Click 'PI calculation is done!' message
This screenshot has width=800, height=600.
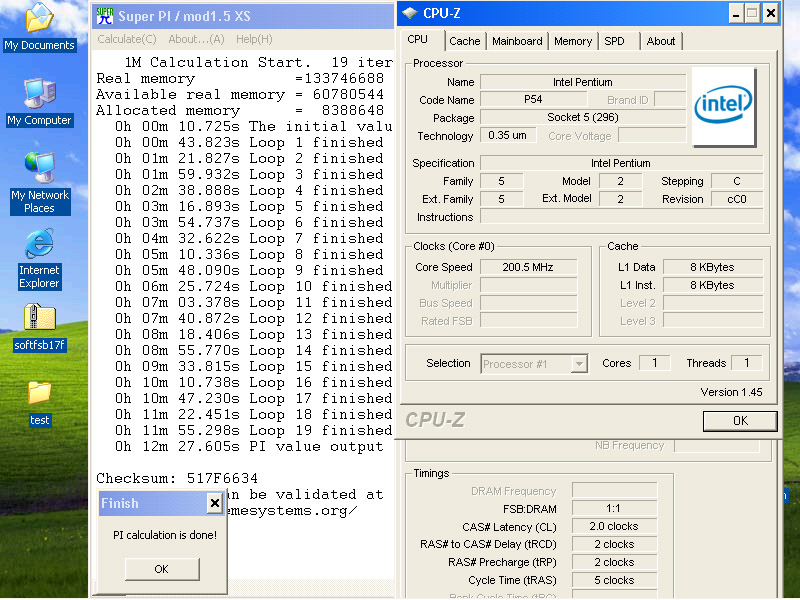[165, 535]
